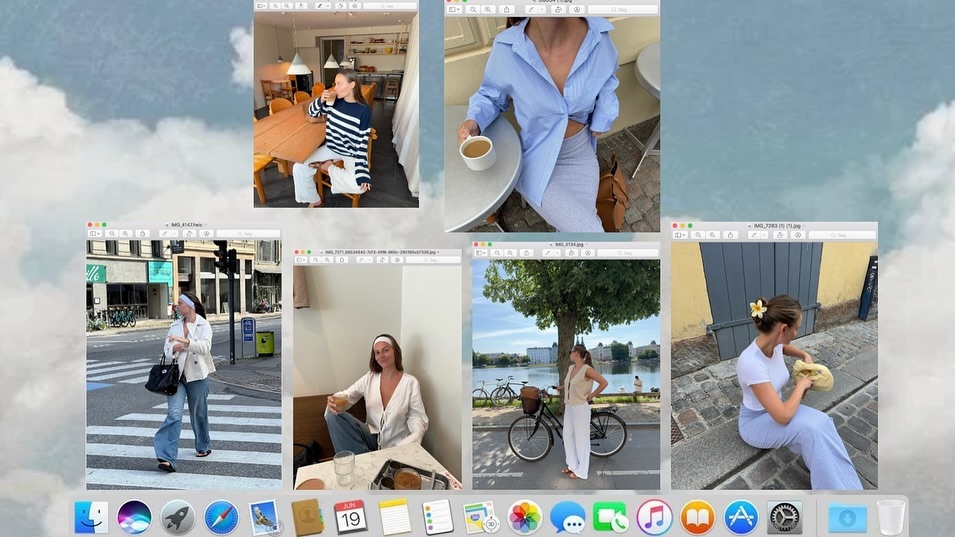Zoom out in the IMG_4147.heic window
The image size is (955, 537).
tap(111, 233)
